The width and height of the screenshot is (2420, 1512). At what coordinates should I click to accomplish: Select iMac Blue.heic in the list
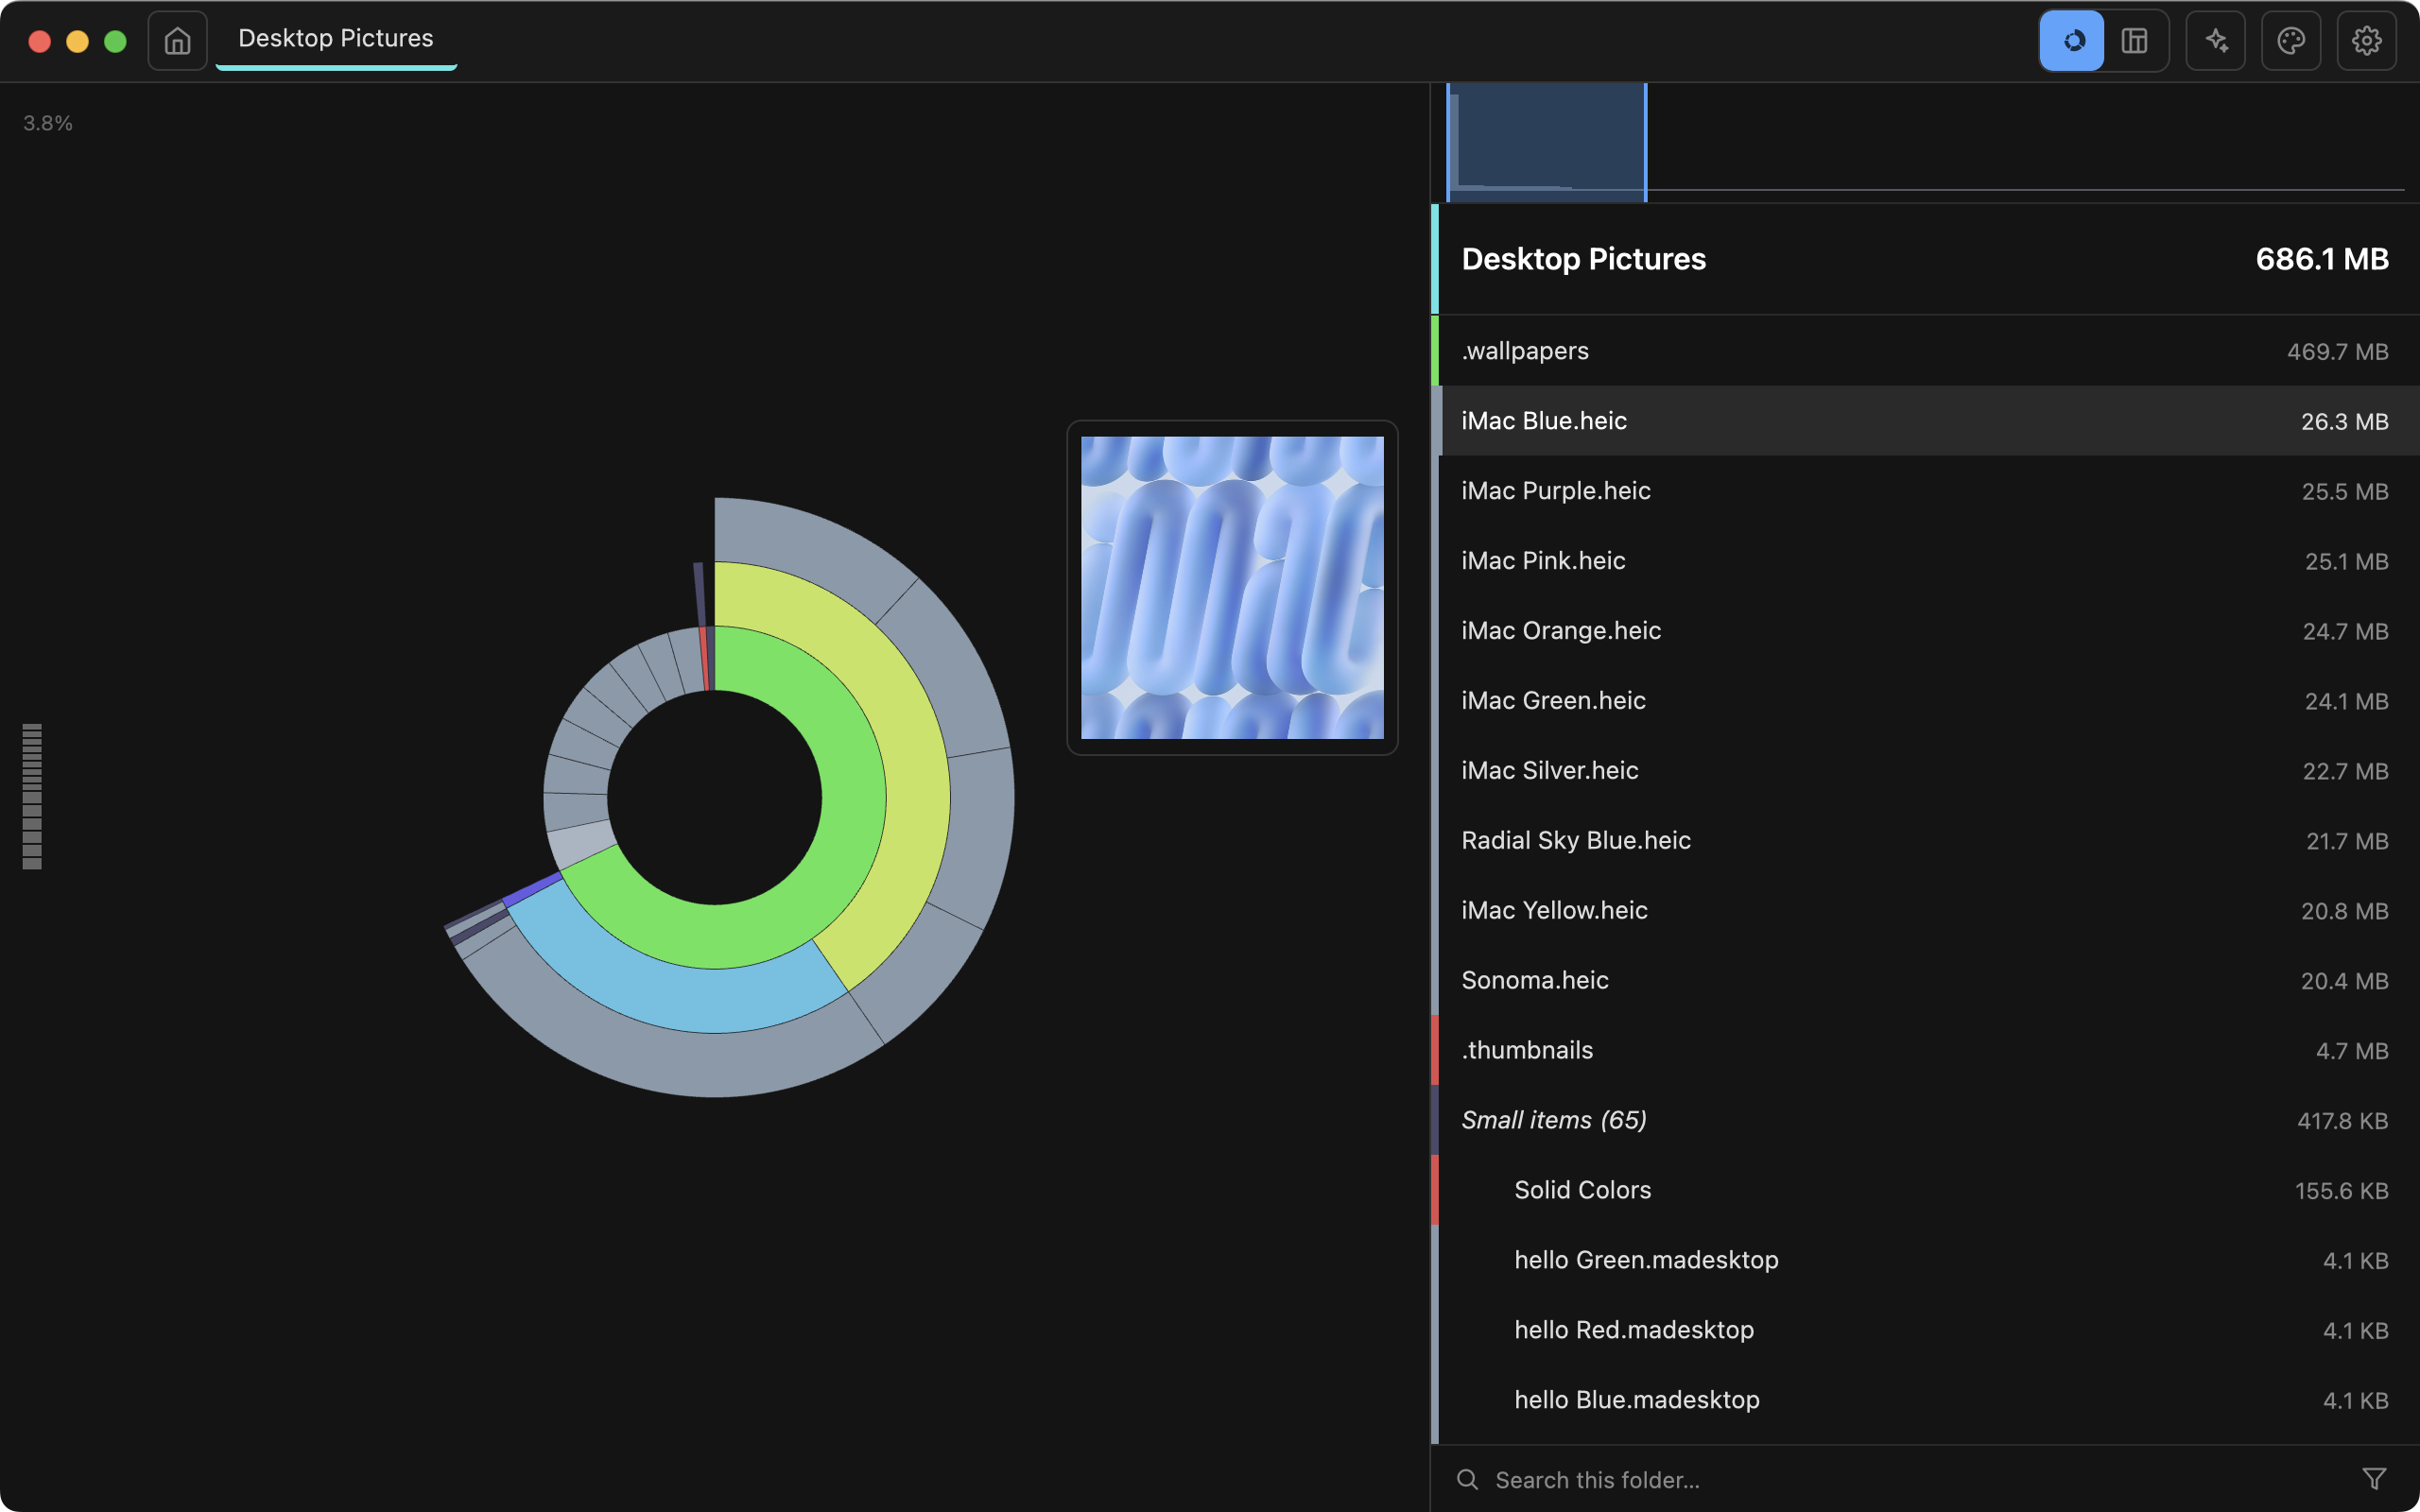coord(1925,421)
